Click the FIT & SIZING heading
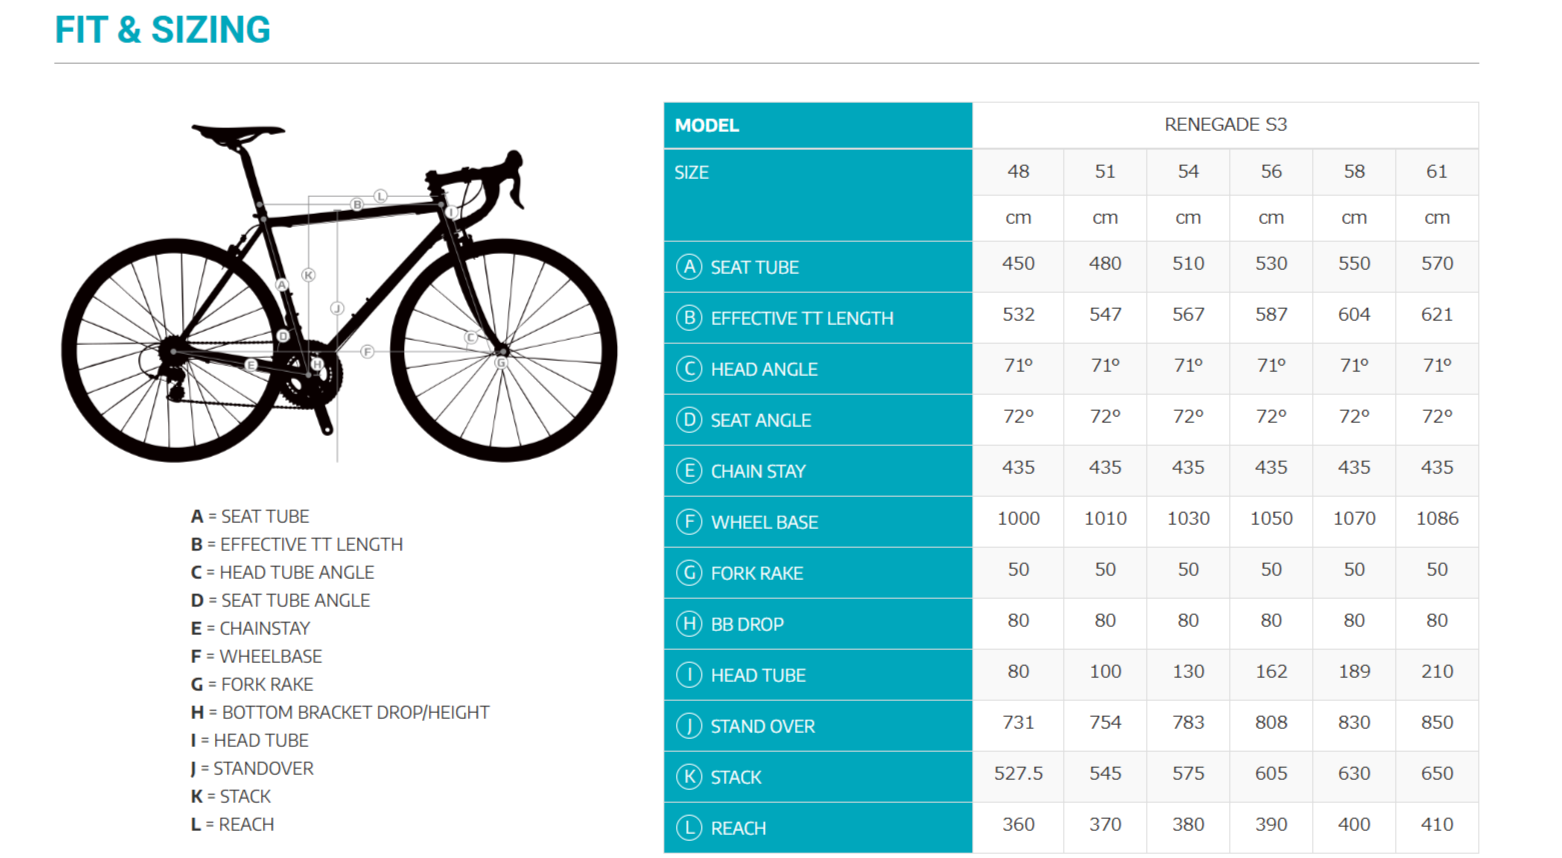 point(162,30)
